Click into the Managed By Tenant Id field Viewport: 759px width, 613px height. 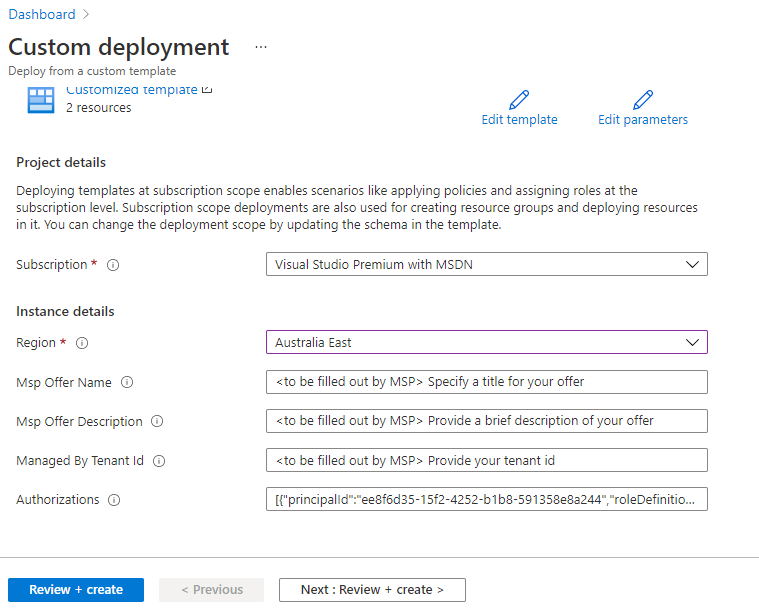tap(486, 460)
